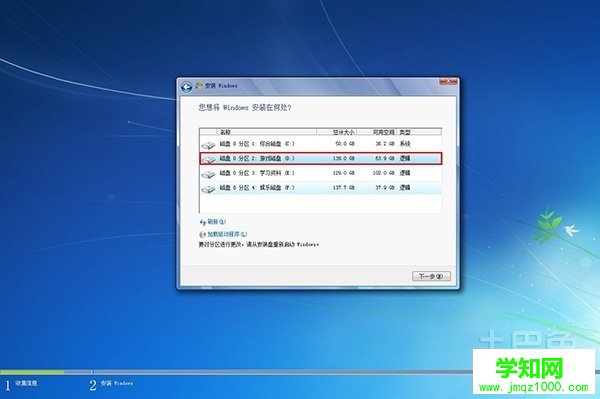Select the partition 2 name text ending (D:)
The image size is (600, 399).
tap(257, 158)
